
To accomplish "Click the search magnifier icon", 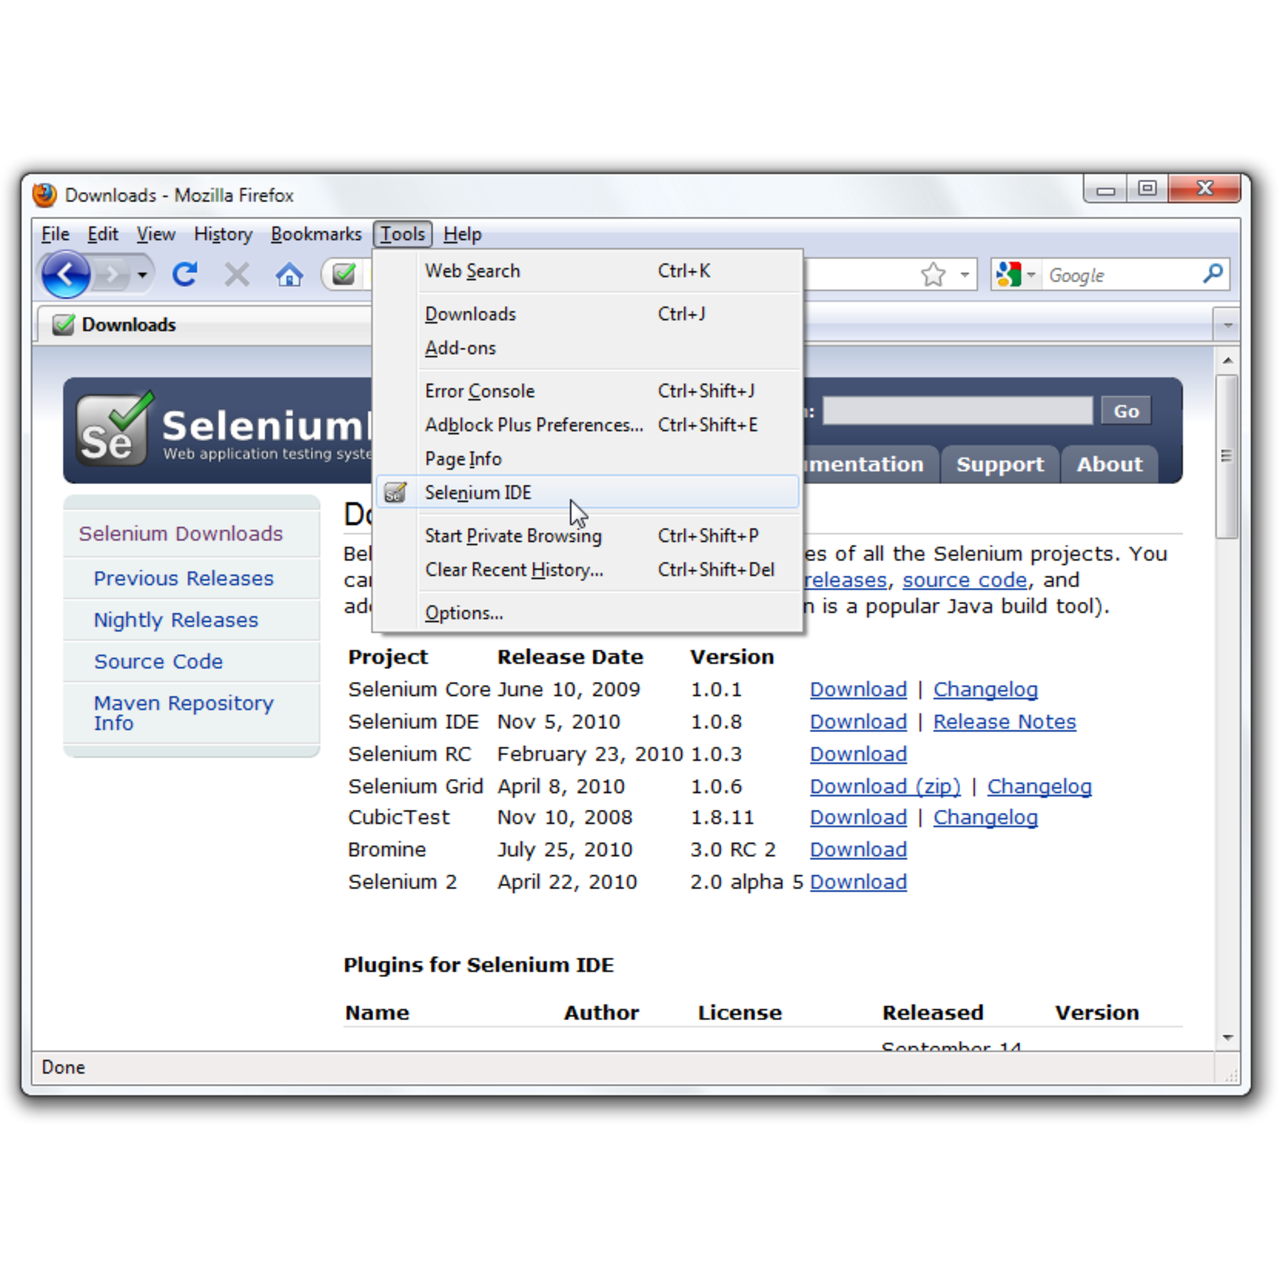I will [1213, 274].
